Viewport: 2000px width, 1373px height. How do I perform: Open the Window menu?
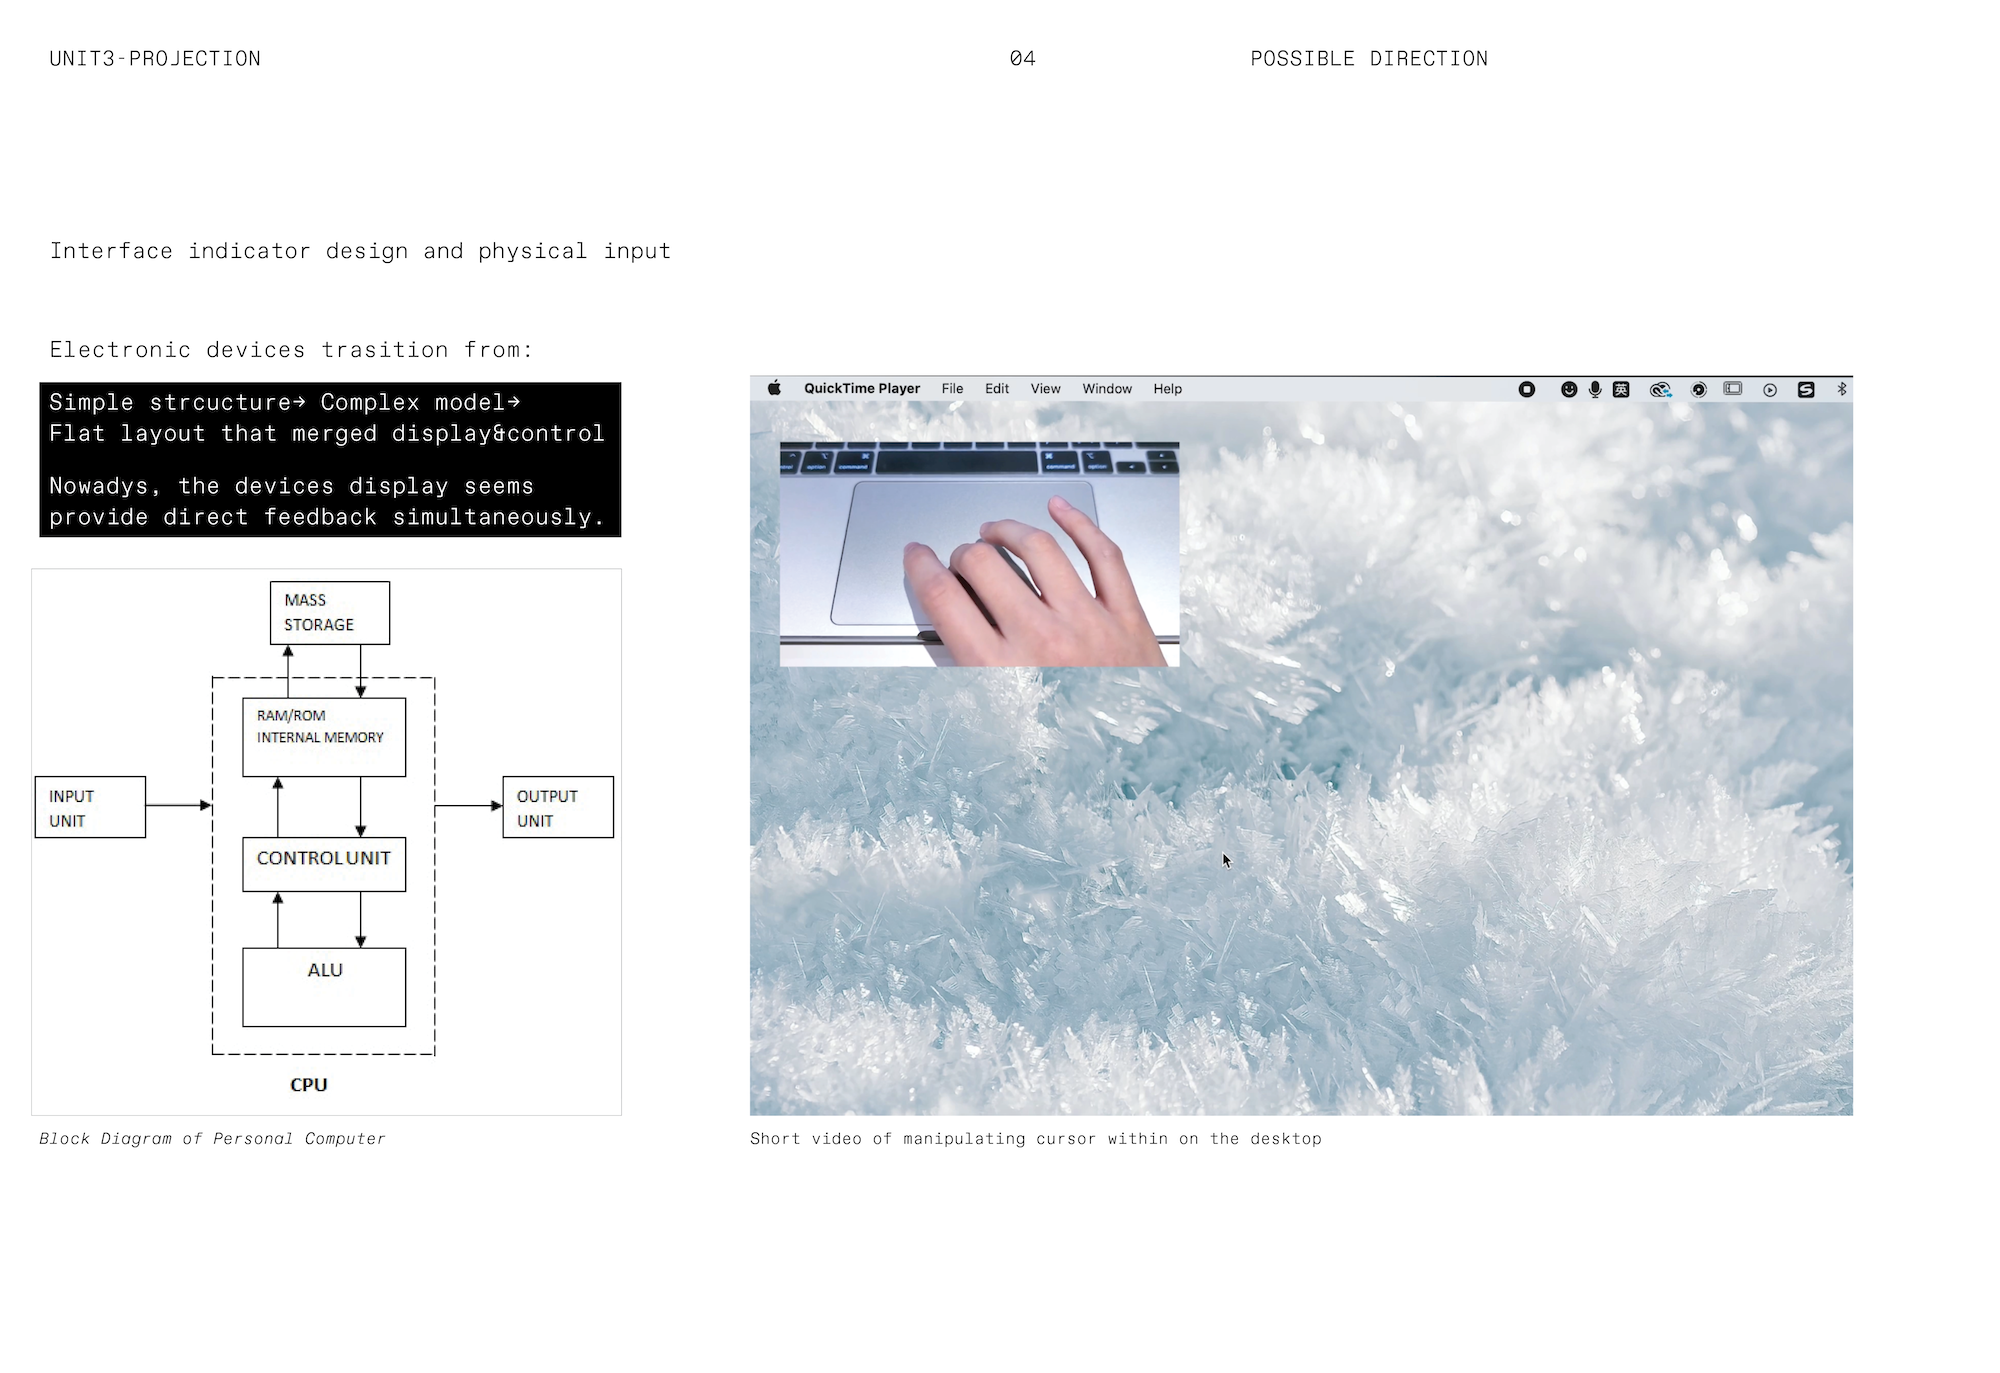1107,389
